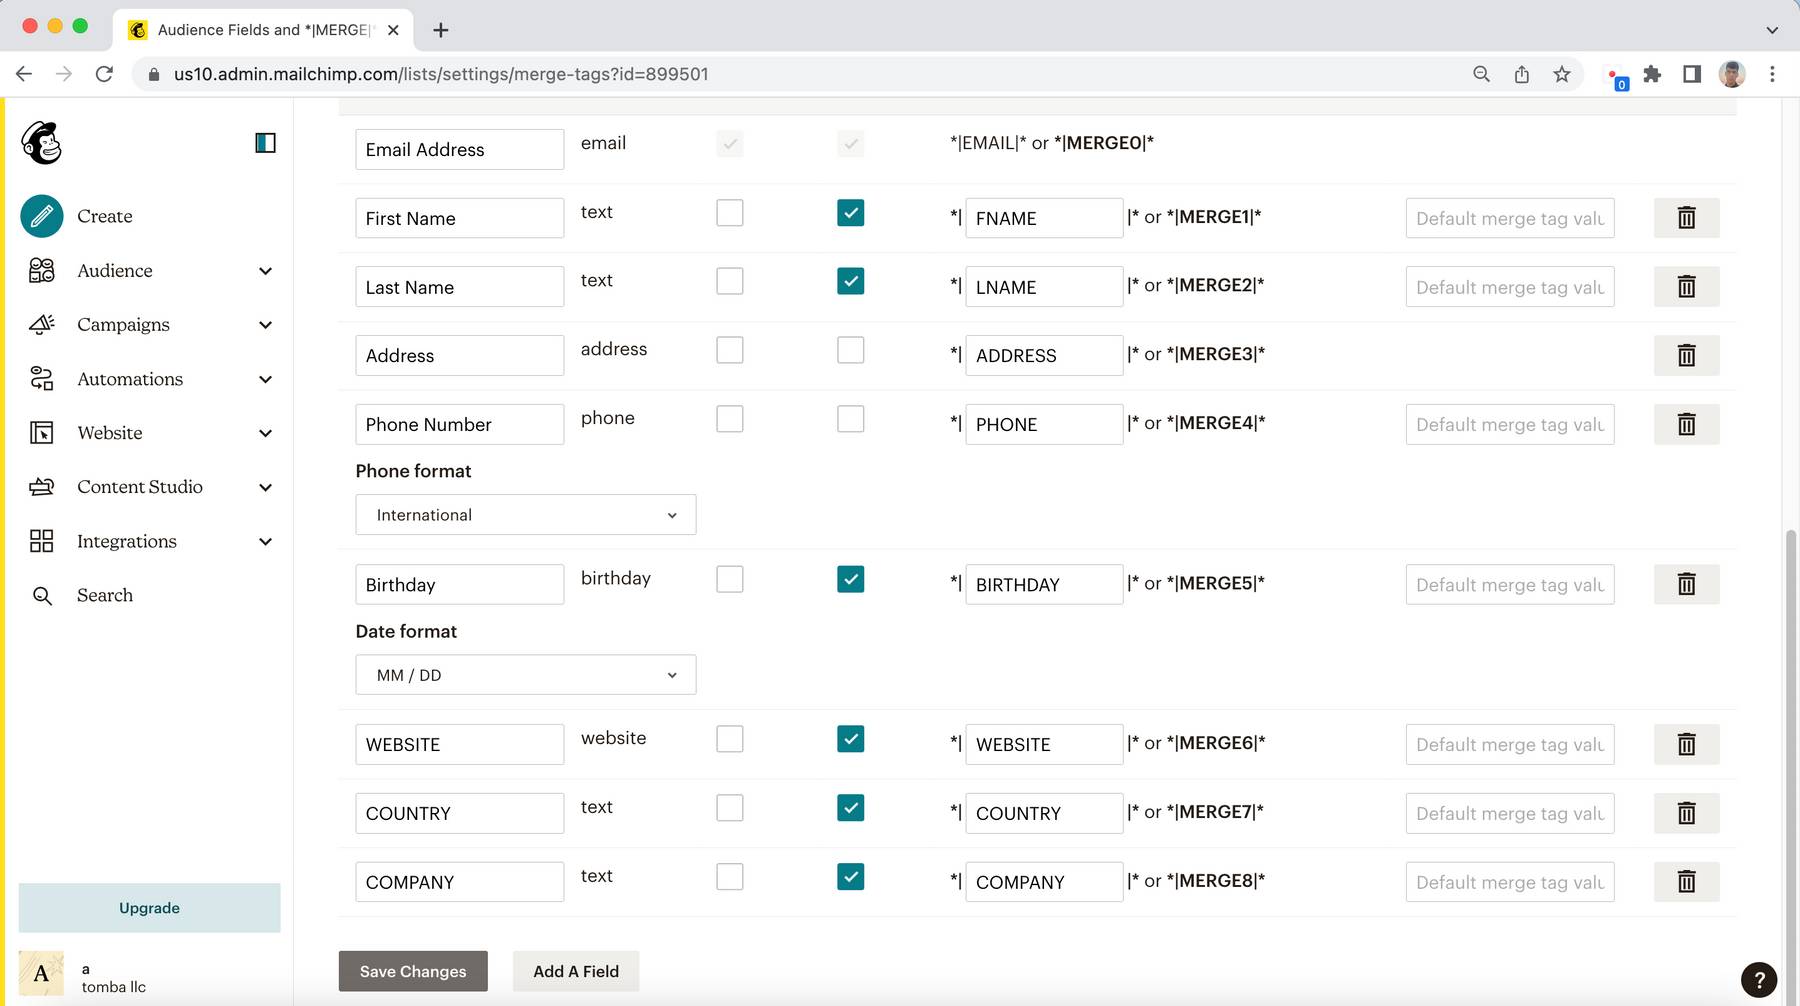The width and height of the screenshot is (1800, 1006).
Task: Delete the COUNTRY field via trash icon
Action: tap(1686, 813)
